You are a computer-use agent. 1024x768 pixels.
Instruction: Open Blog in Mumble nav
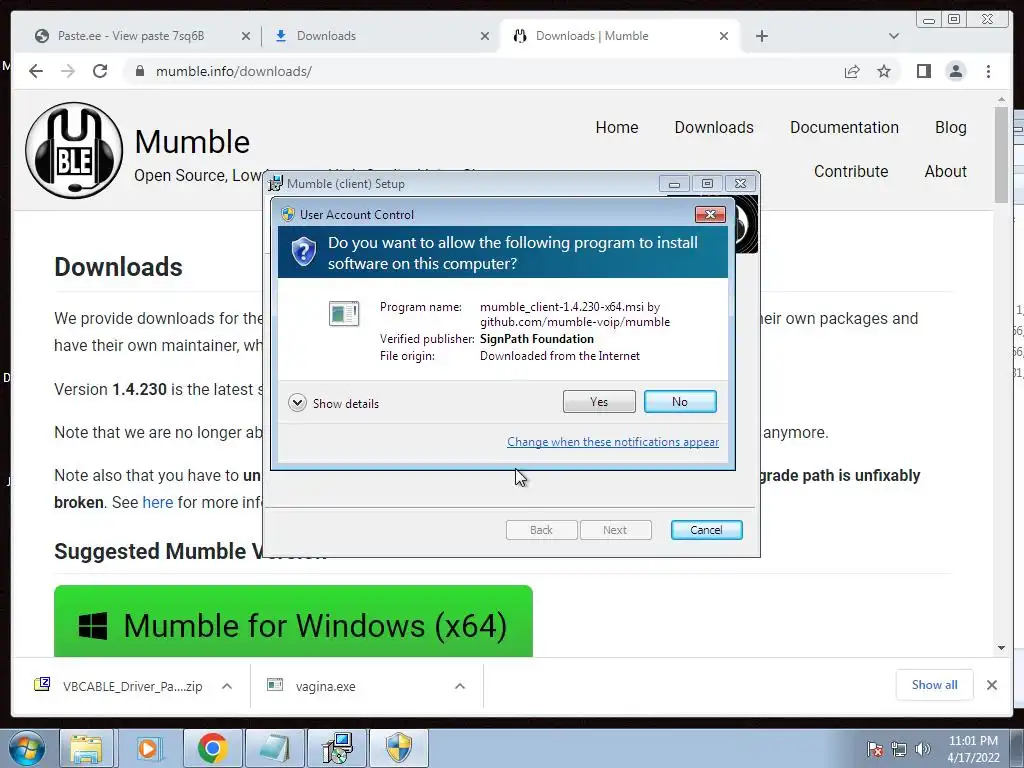pos(950,127)
